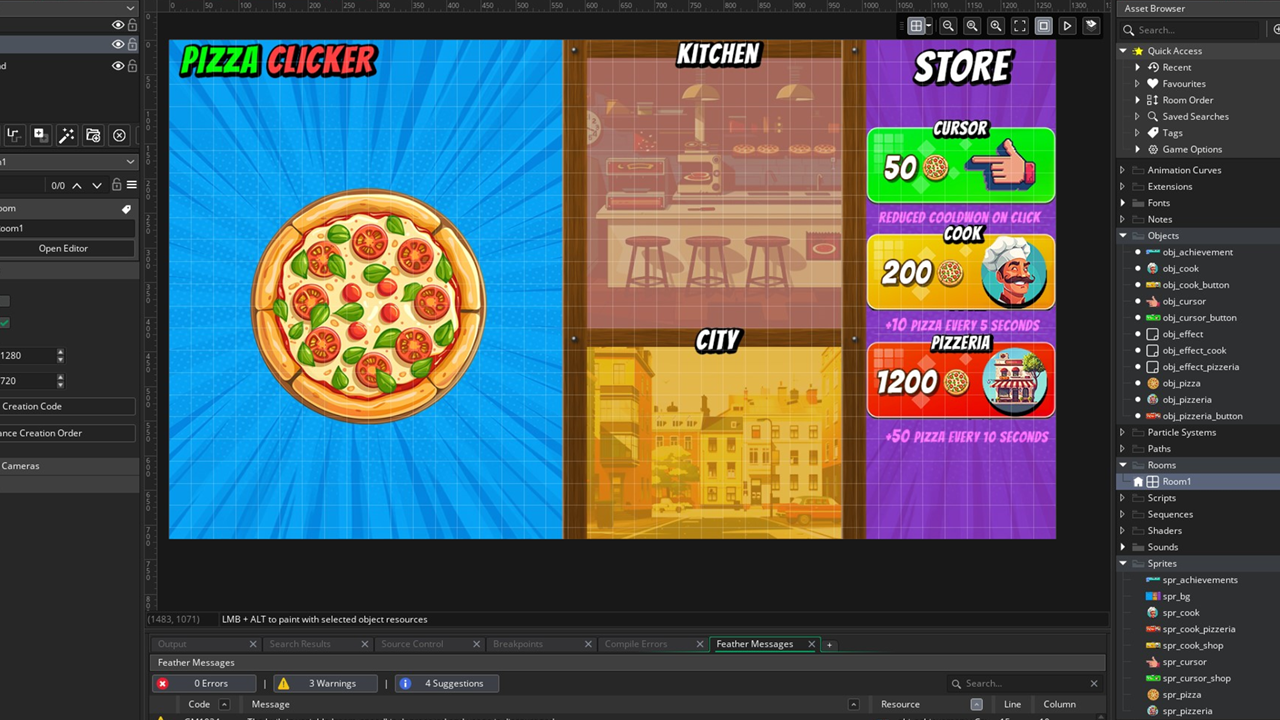Screen dimensions: 1280x720
Task: Zoom in on the room canvas
Action: (996, 25)
